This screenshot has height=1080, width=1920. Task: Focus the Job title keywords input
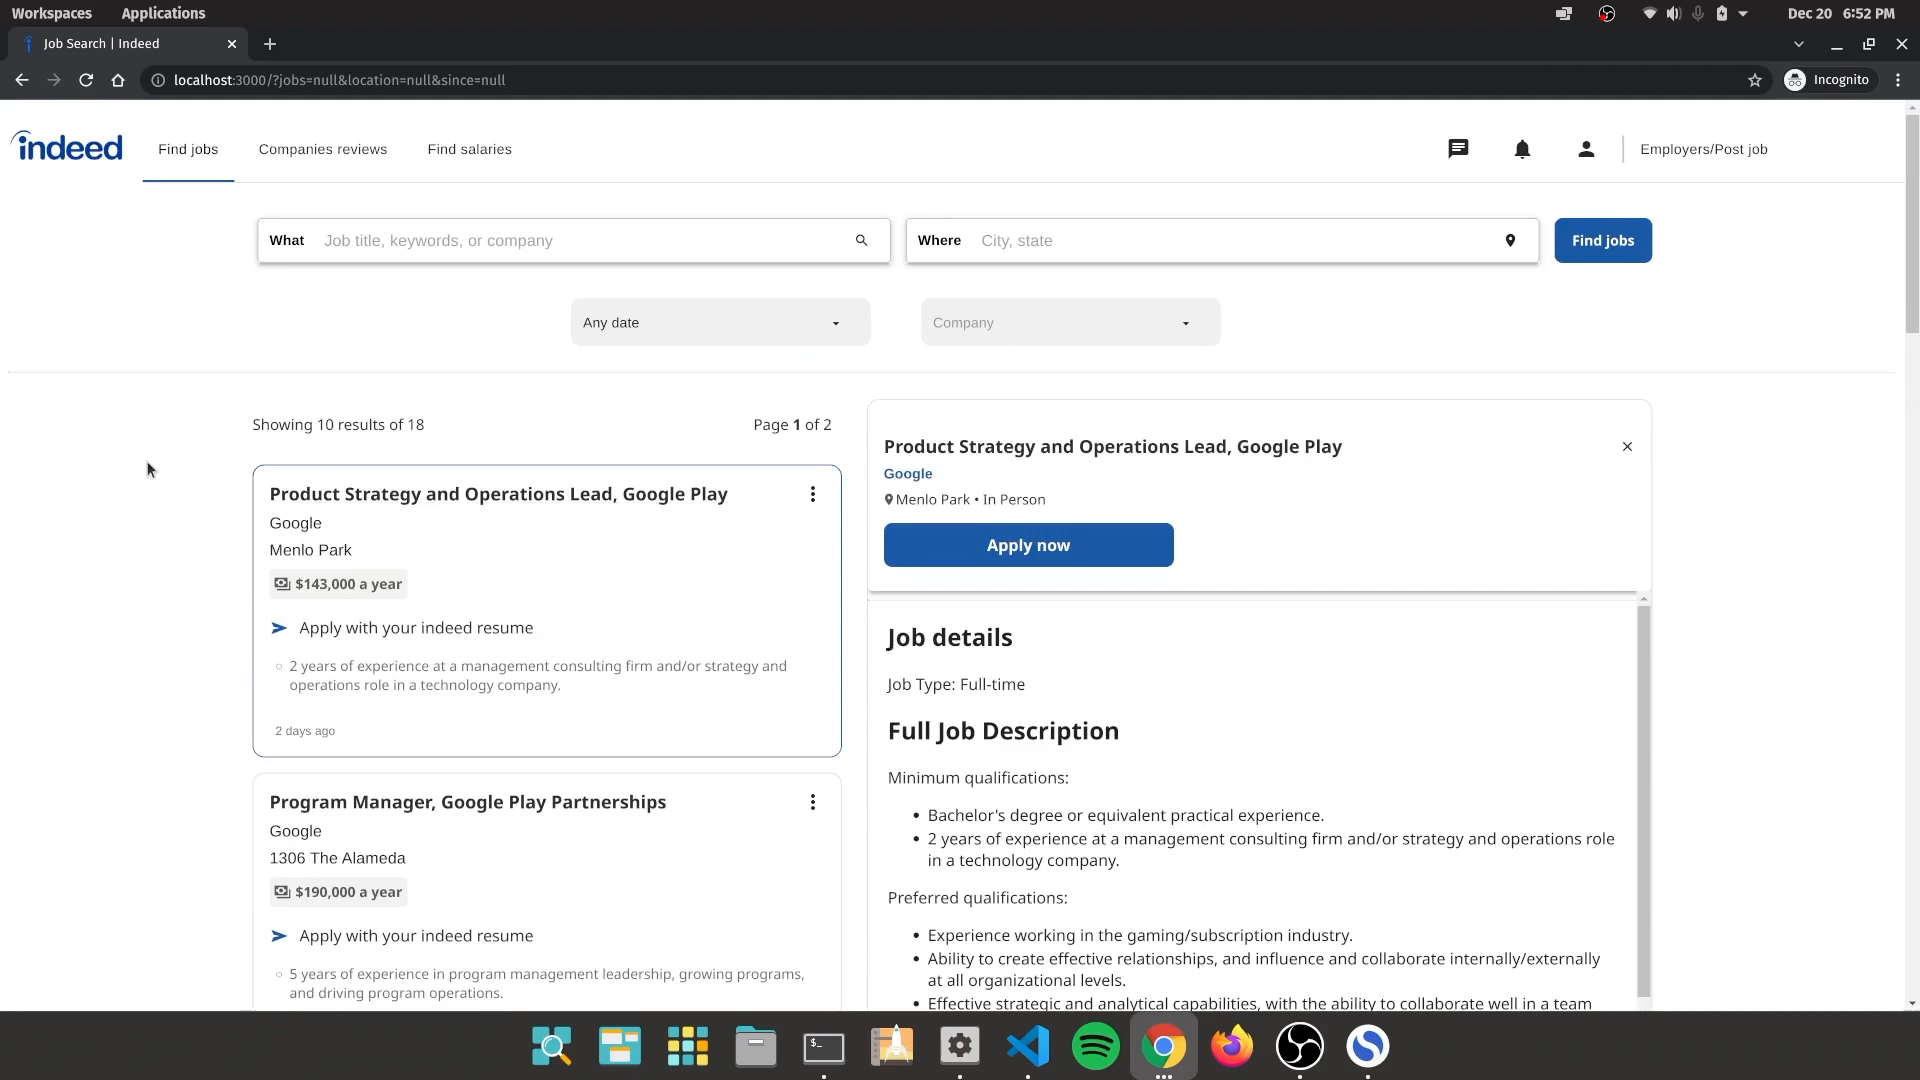[x=580, y=241]
